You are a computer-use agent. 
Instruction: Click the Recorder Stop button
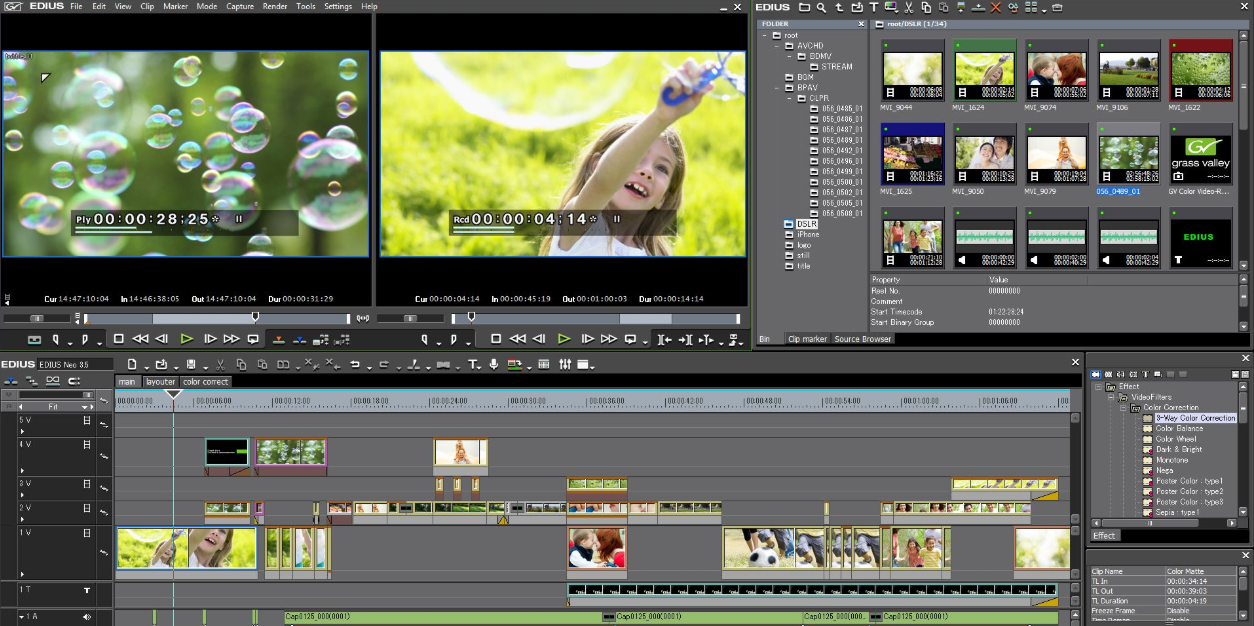click(496, 339)
